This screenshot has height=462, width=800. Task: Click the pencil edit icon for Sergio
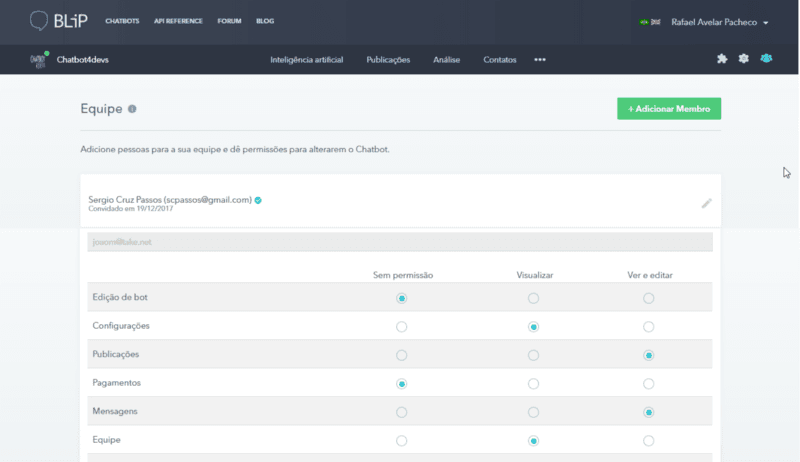click(x=706, y=203)
